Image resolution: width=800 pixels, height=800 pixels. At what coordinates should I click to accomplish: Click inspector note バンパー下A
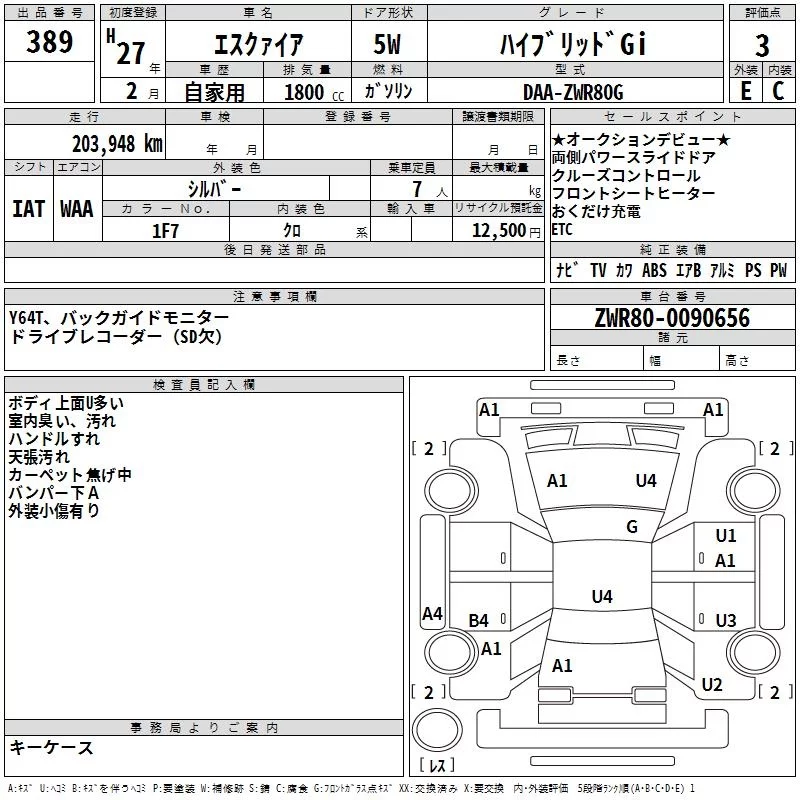[54, 492]
